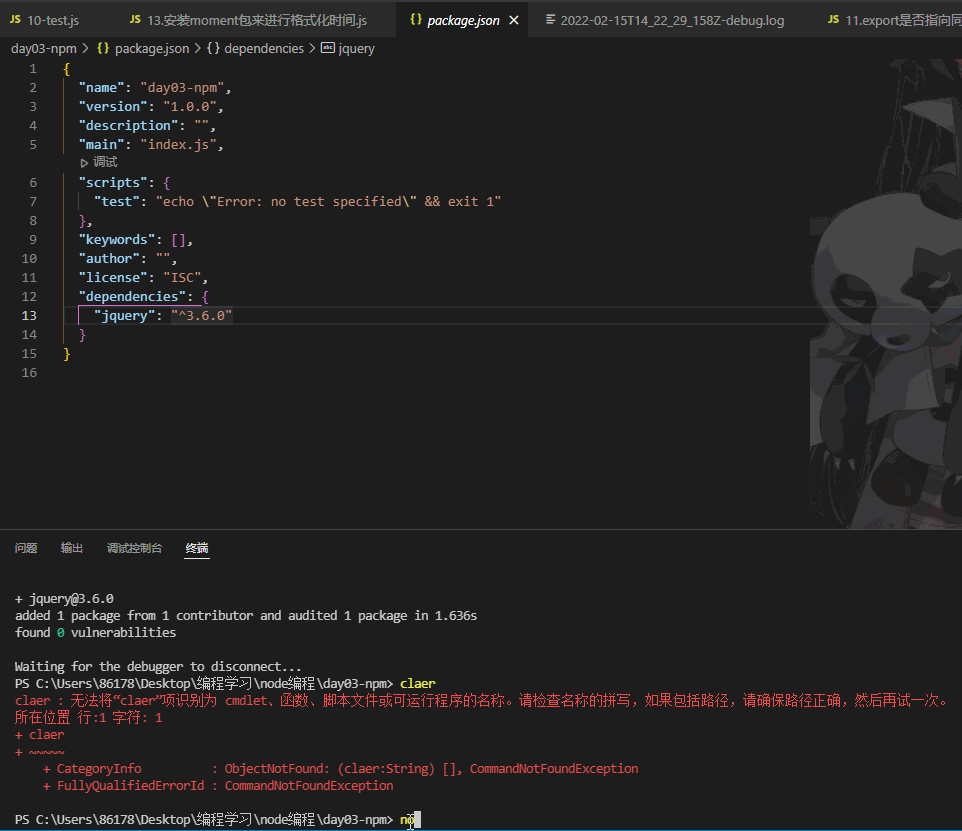Image resolution: width=962 pixels, height=831 pixels.
Task: Select the package.json editor tab
Action: (463, 20)
